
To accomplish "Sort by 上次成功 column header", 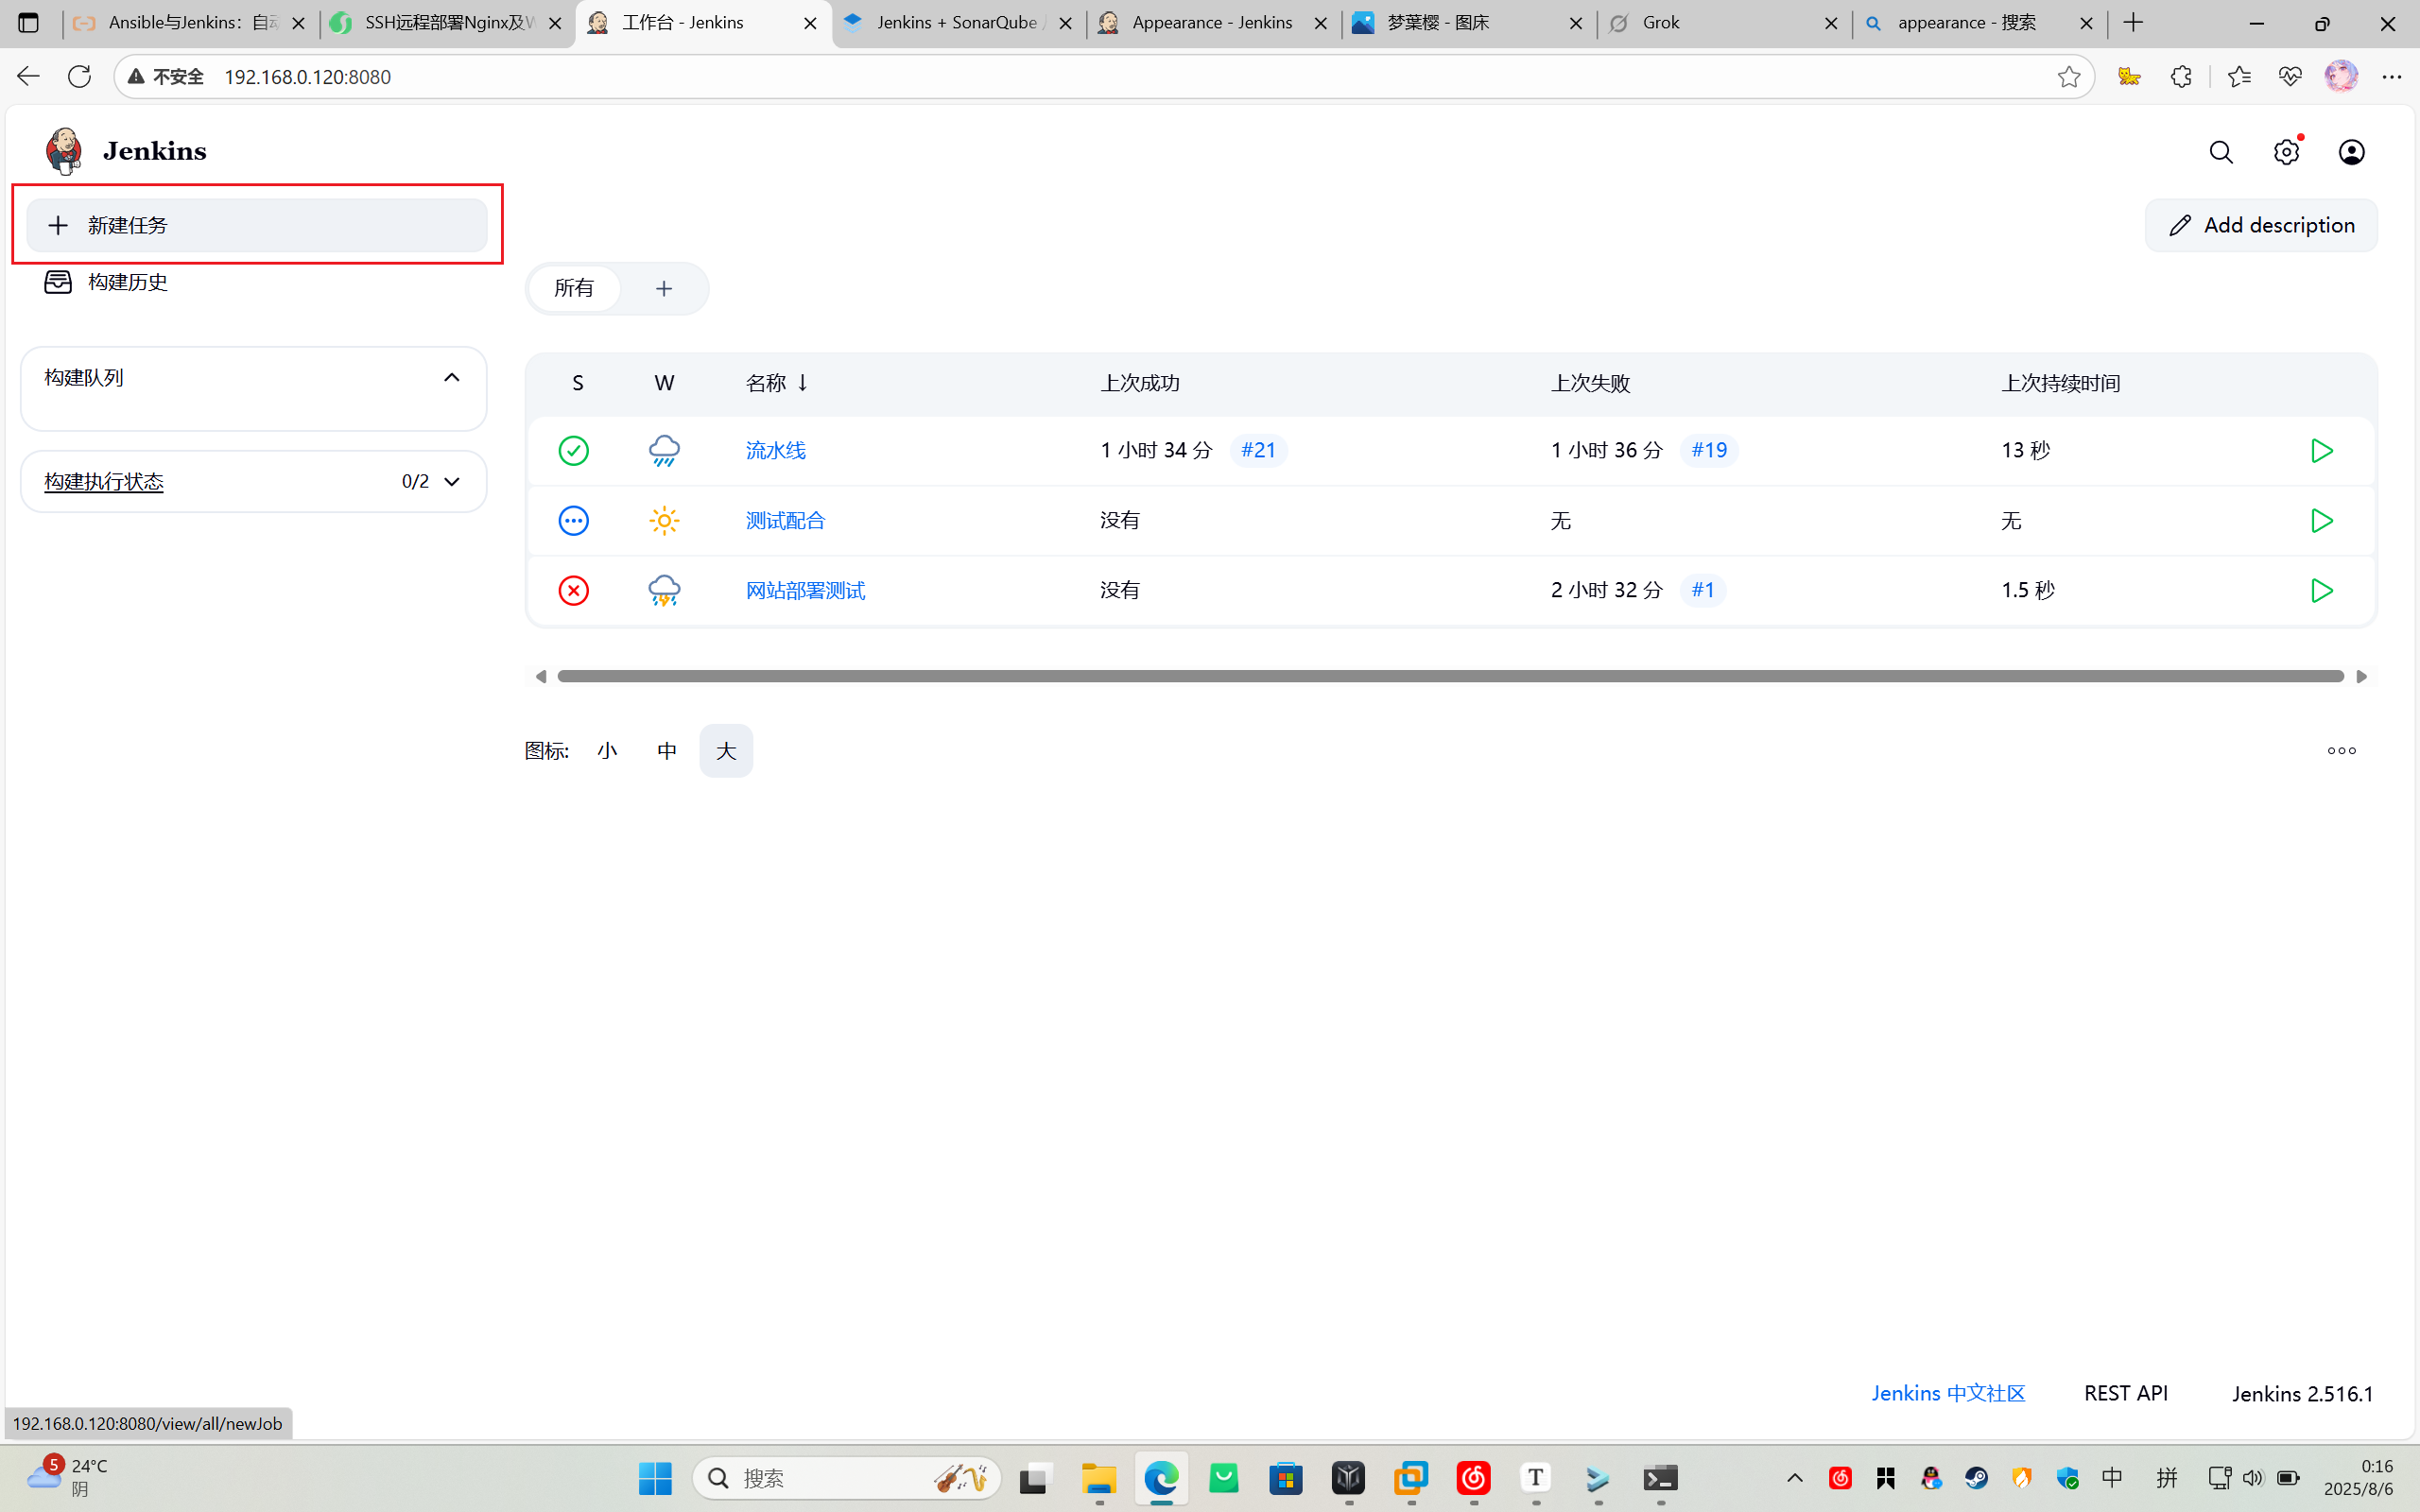I will coord(1140,383).
